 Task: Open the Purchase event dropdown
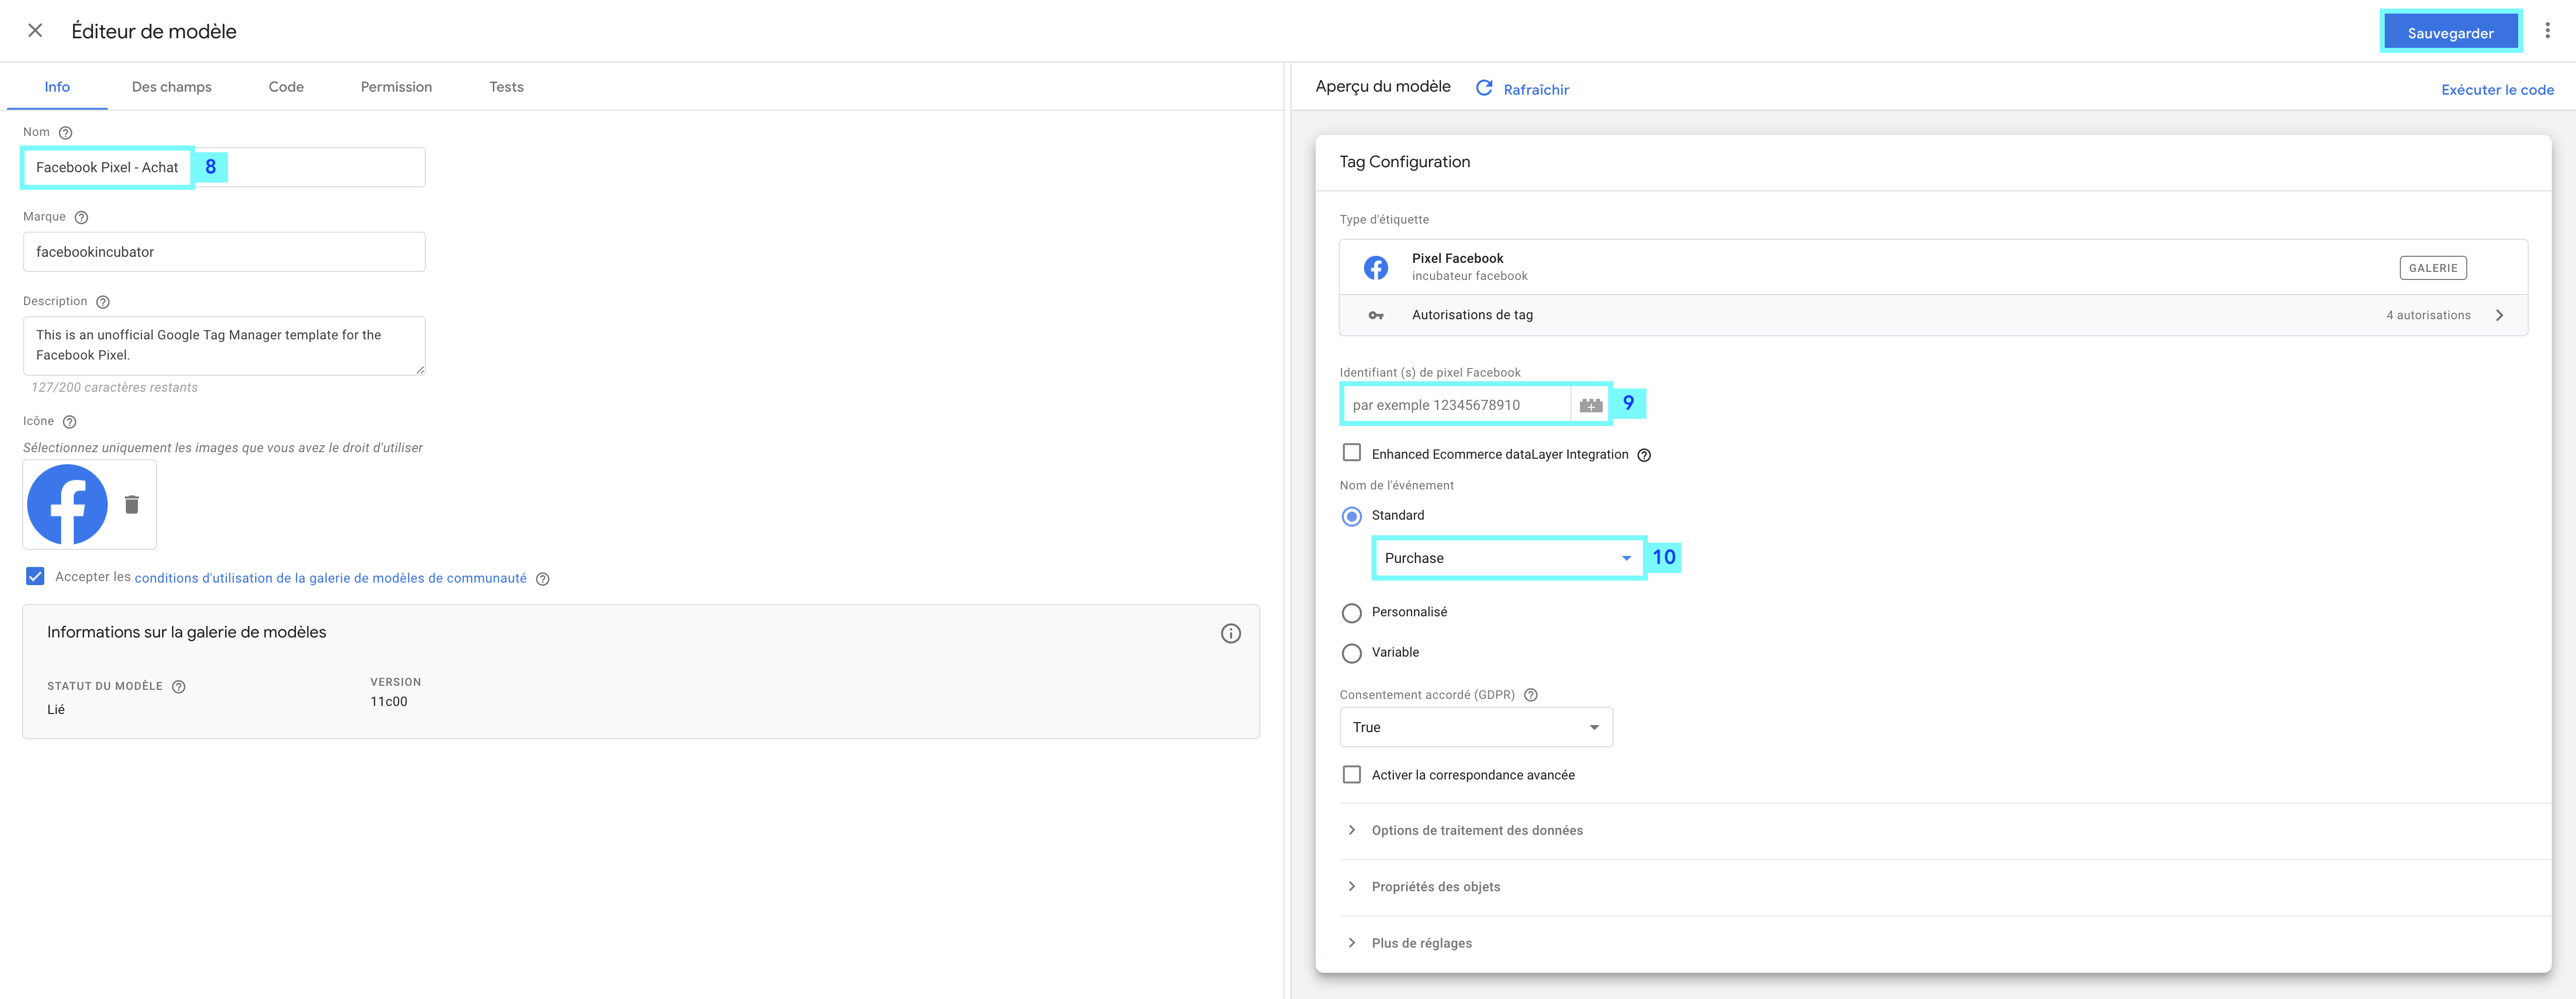(1508, 558)
